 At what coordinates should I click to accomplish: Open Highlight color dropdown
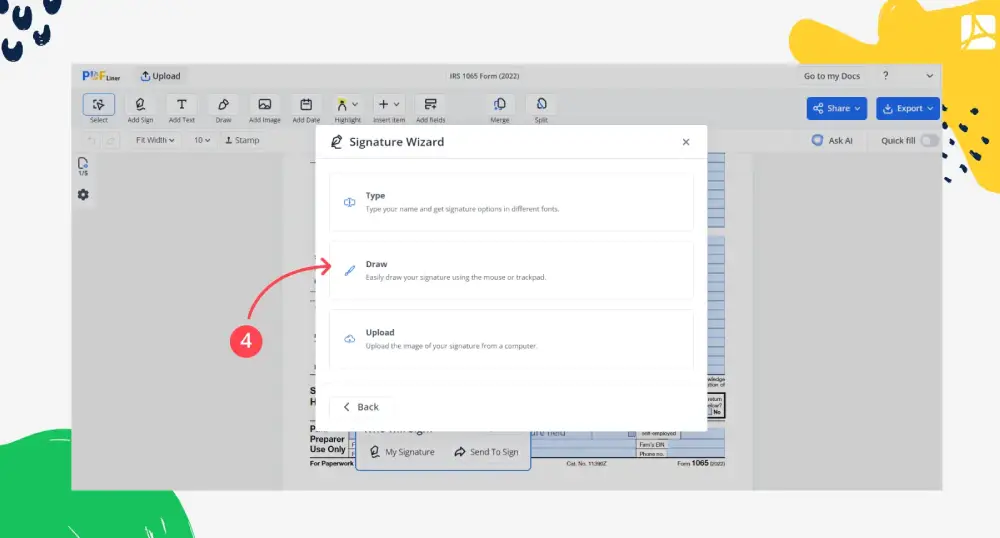(x=355, y=104)
